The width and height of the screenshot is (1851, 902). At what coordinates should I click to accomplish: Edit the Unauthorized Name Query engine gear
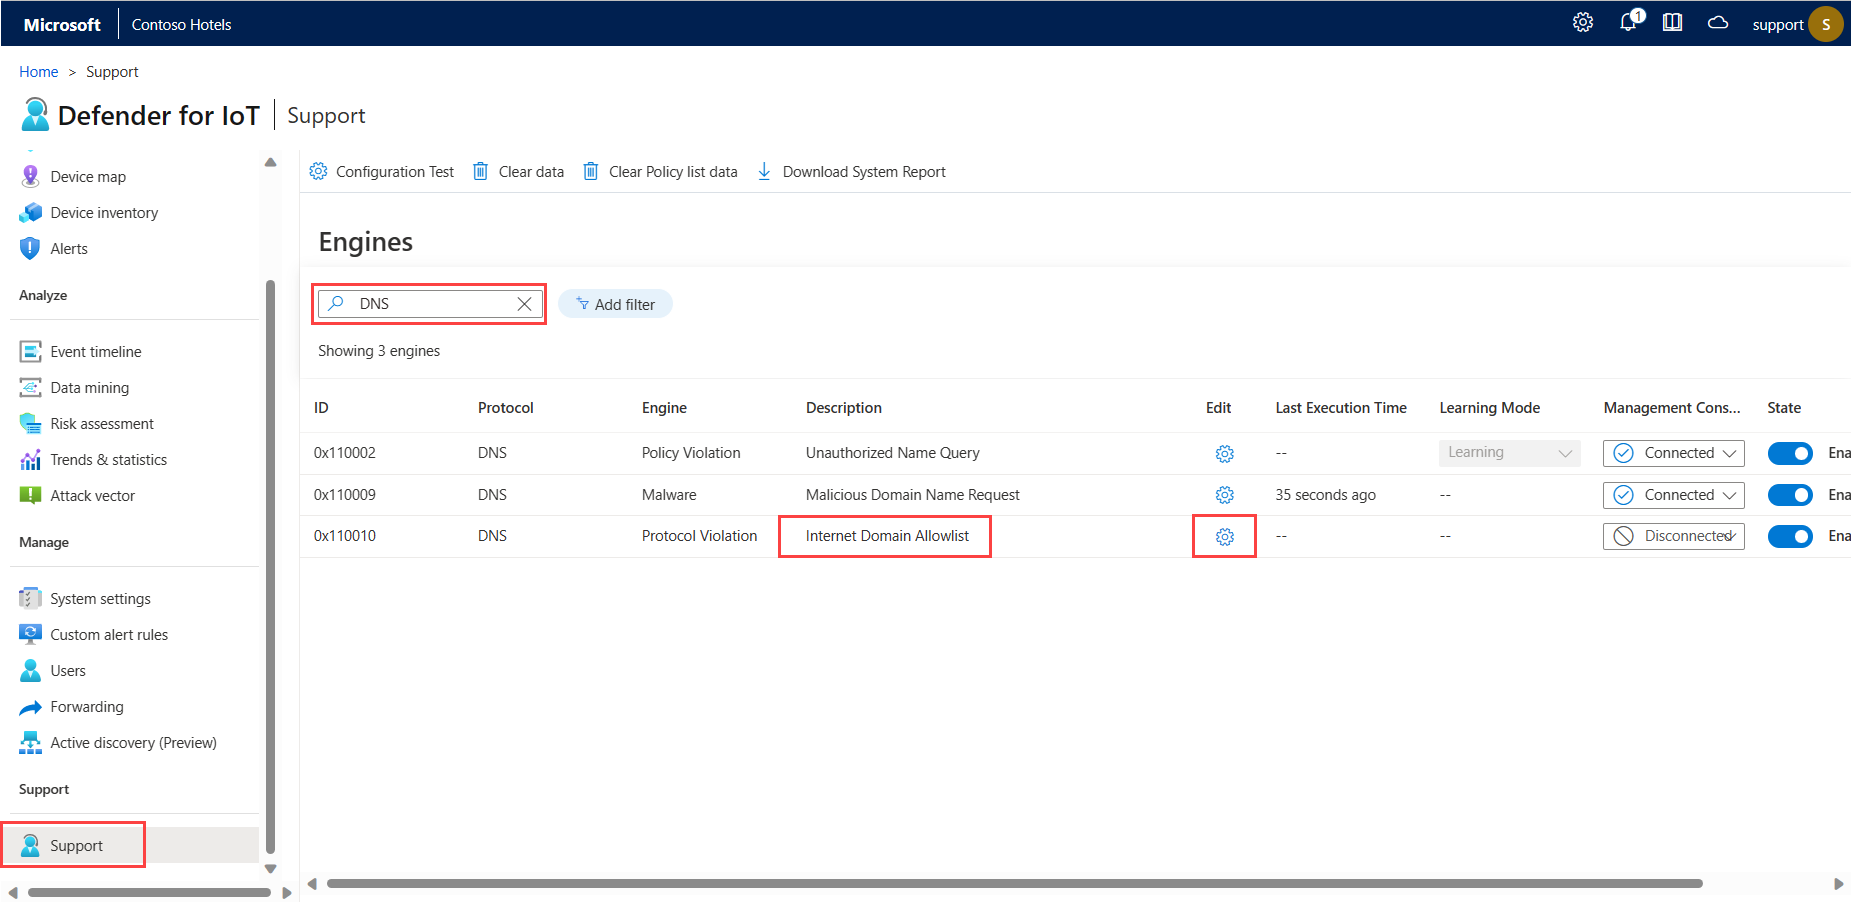[1224, 454]
